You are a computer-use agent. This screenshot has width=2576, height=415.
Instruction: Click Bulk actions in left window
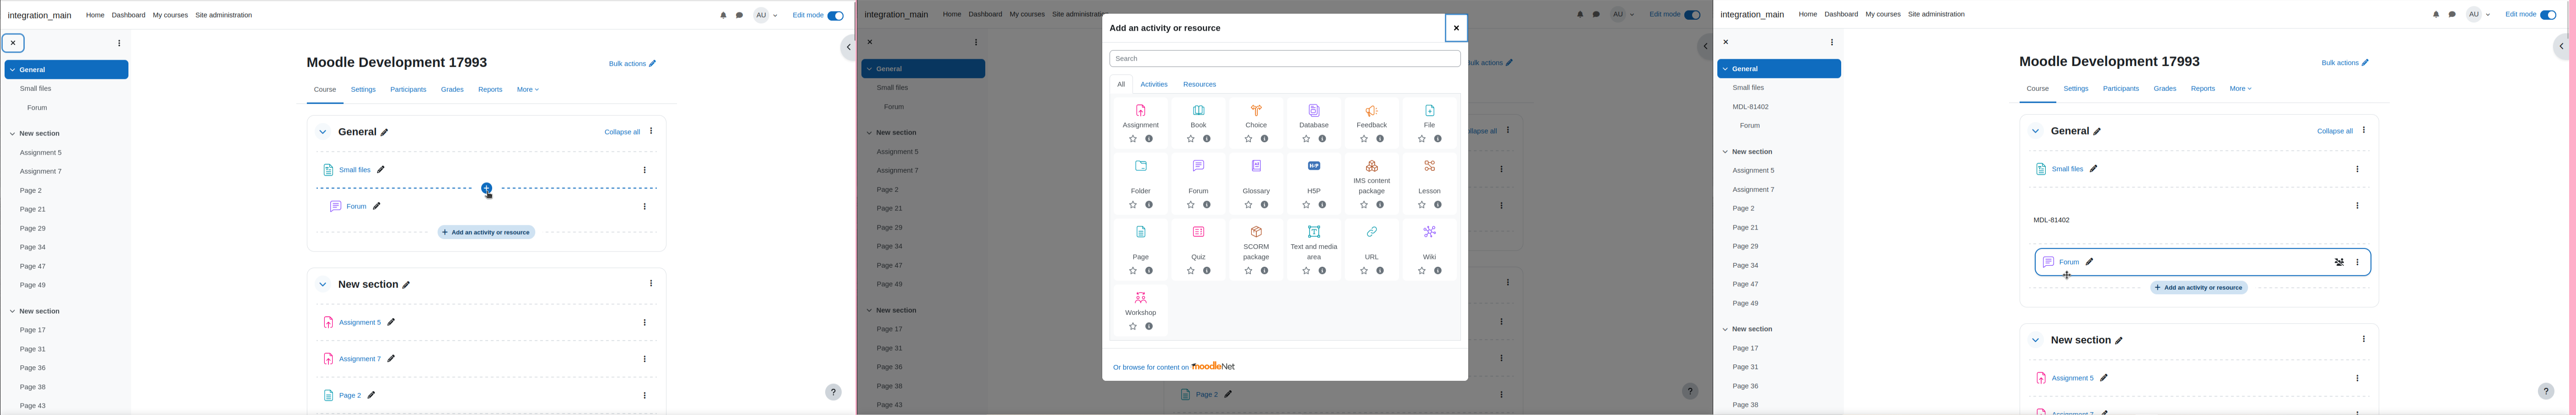pos(632,64)
